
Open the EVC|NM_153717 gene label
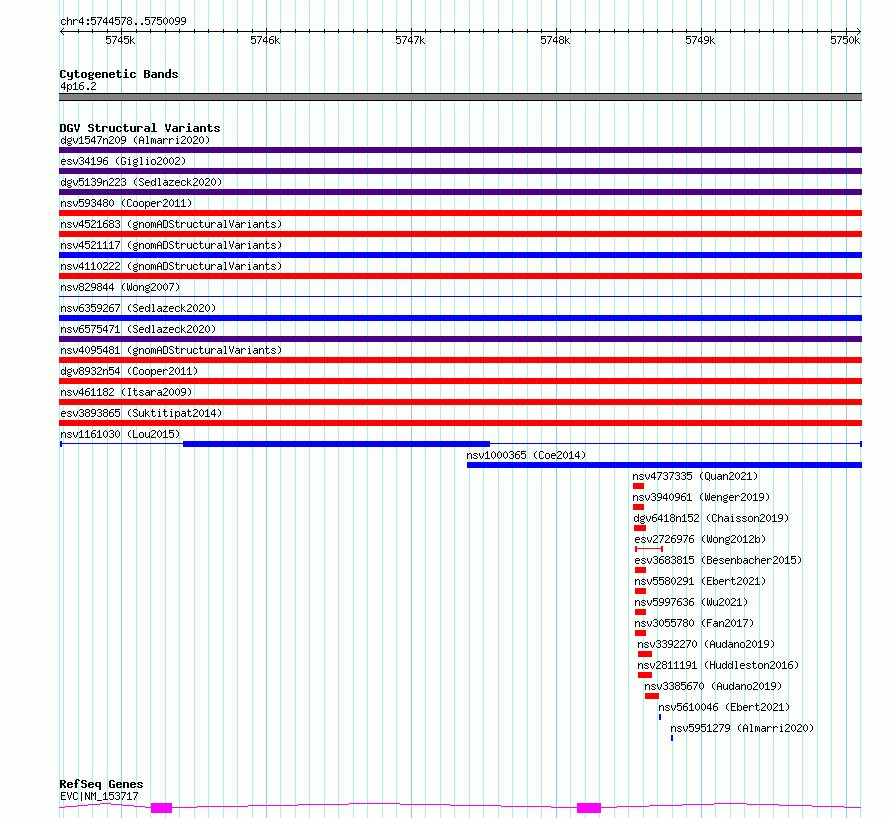(x=99, y=796)
